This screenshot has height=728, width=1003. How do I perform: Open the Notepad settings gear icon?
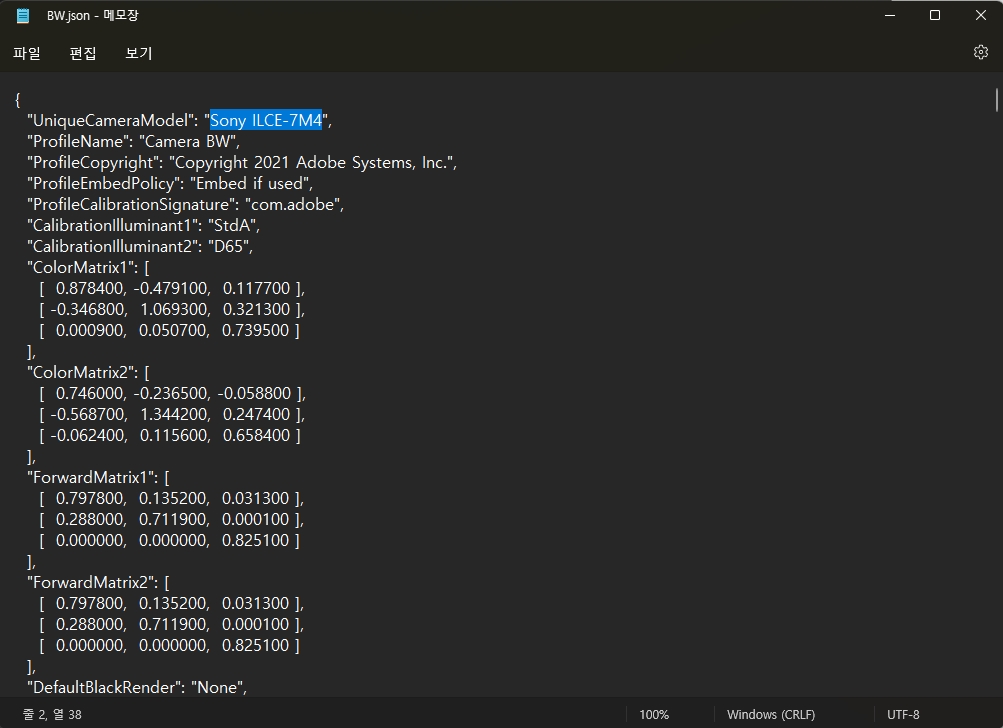980,52
